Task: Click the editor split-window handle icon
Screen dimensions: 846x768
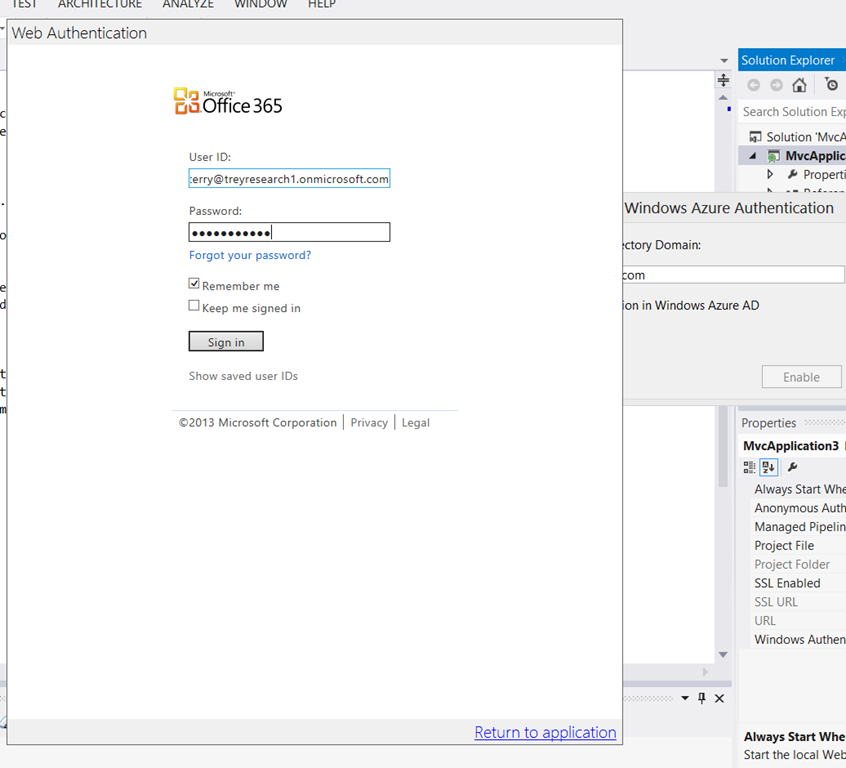Action: coord(723,80)
